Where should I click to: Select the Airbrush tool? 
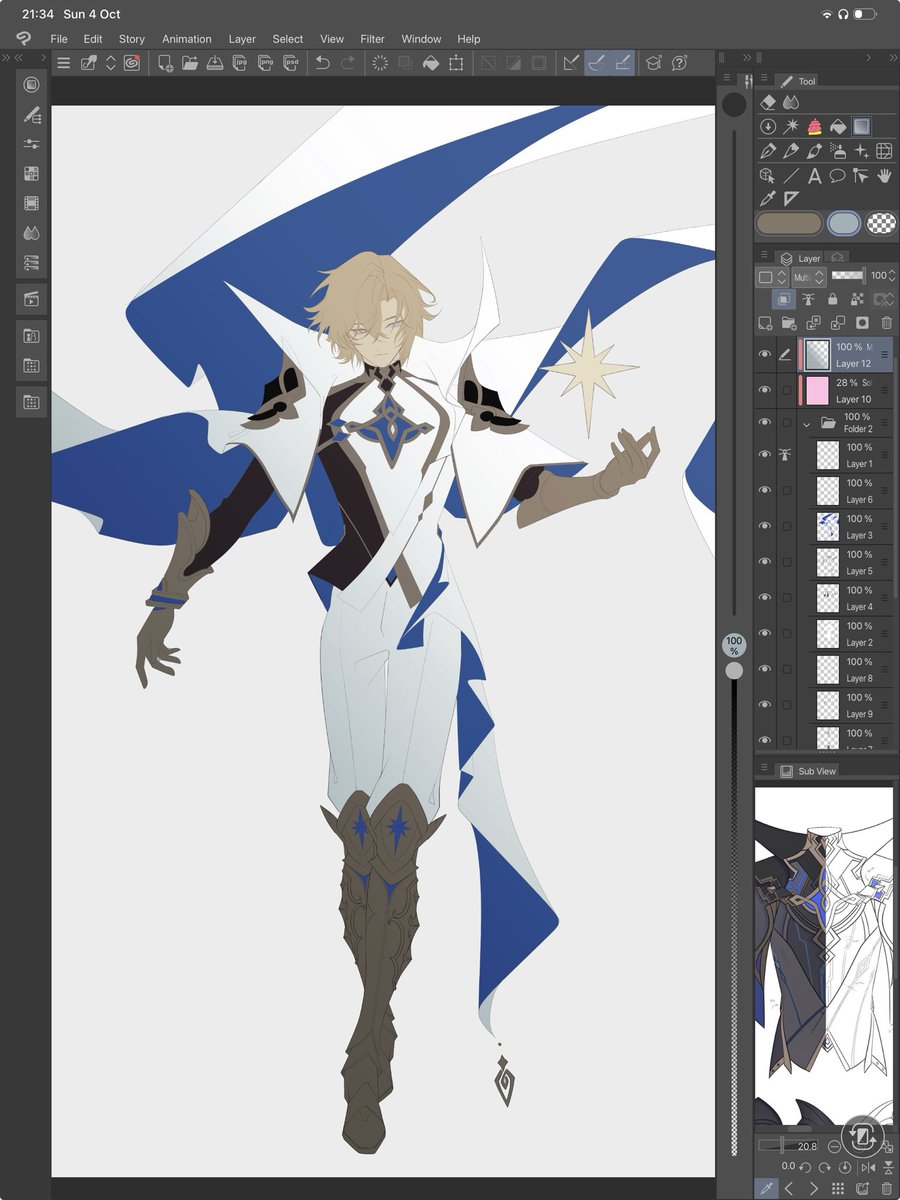pos(838,151)
